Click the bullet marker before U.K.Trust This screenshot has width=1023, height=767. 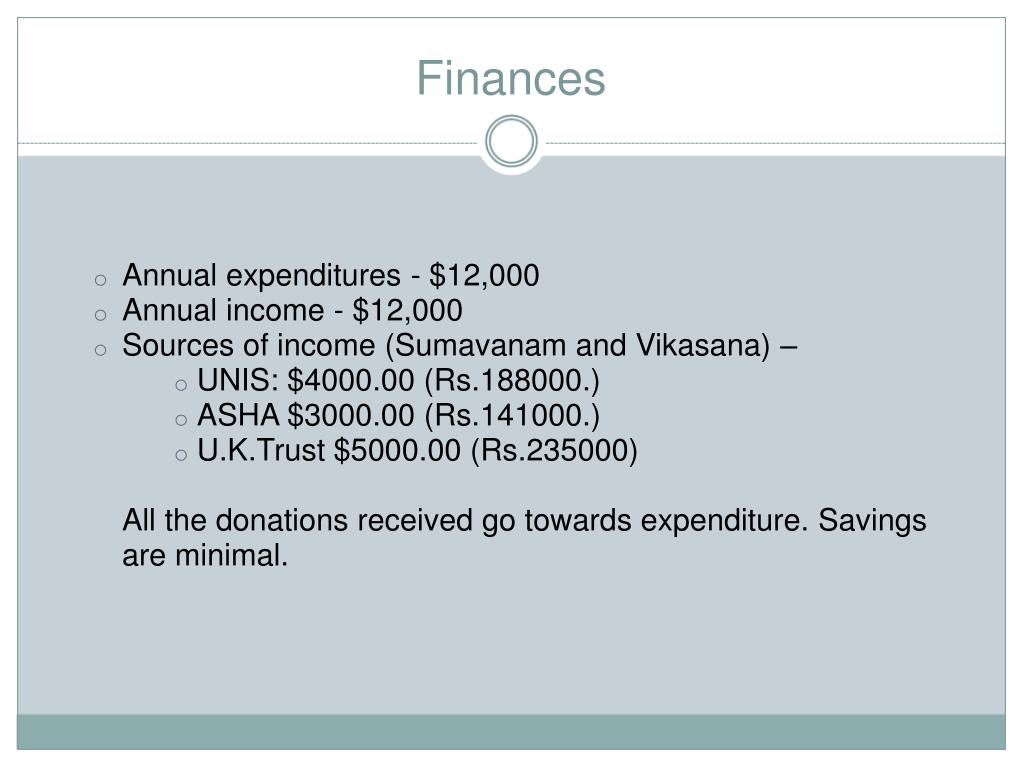pos(181,456)
